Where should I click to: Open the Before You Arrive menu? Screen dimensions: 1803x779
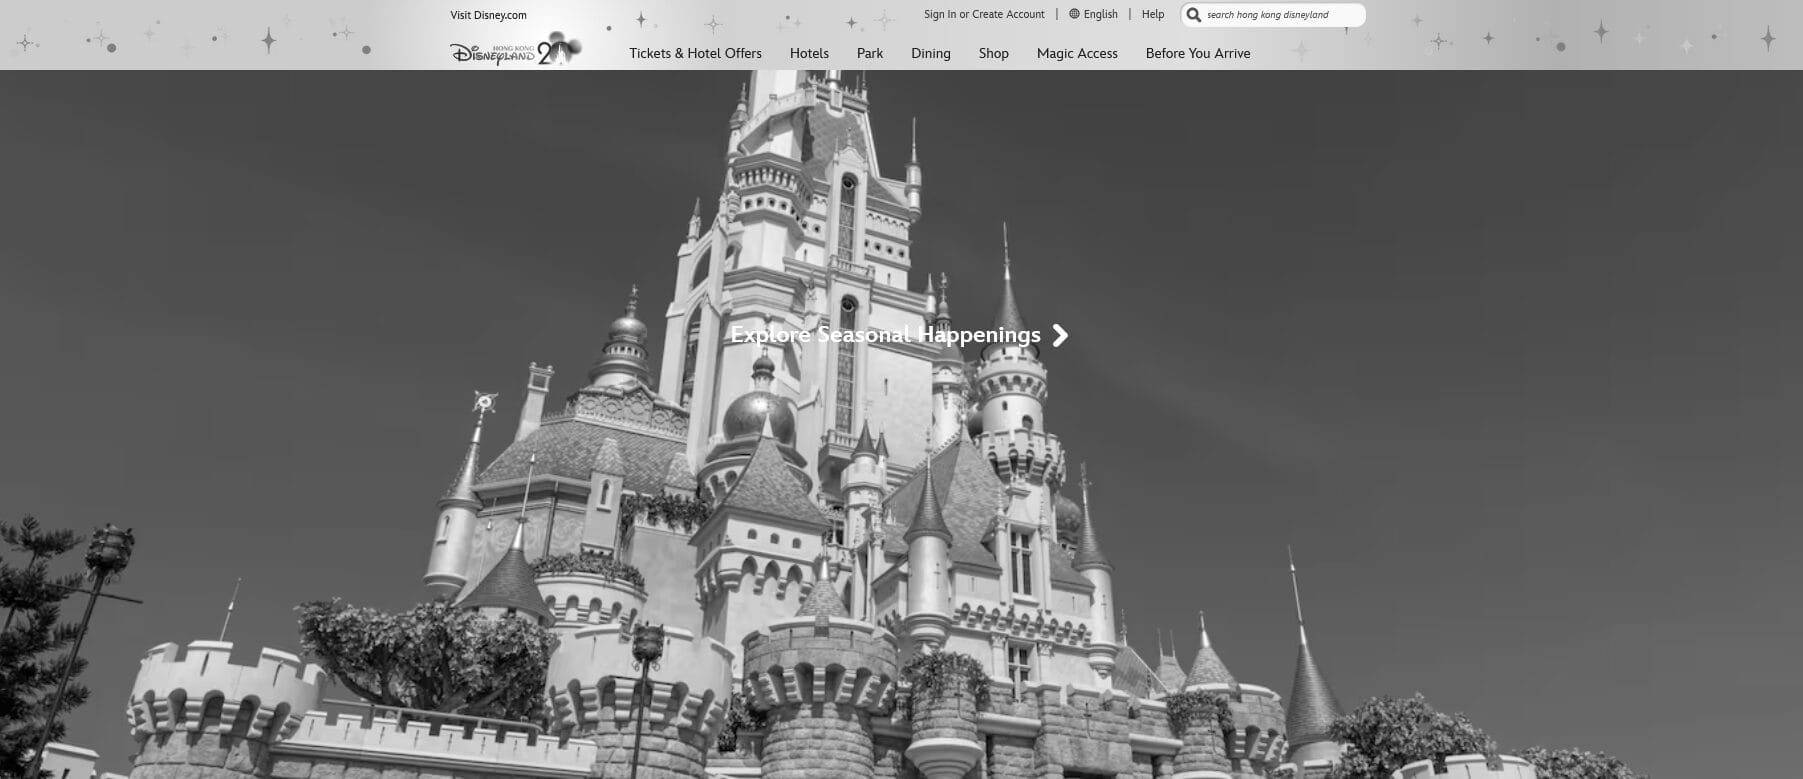pyautogui.click(x=1197, y=53)
